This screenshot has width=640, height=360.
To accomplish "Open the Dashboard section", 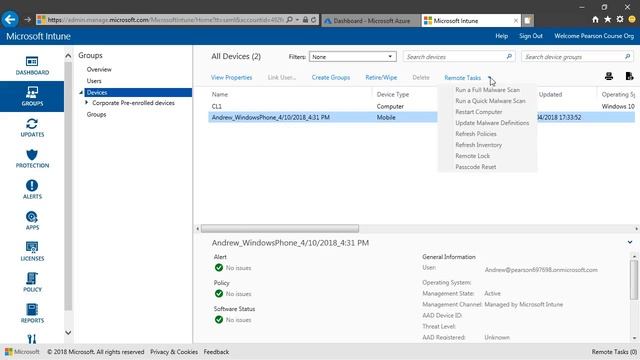I will [32, 65].
